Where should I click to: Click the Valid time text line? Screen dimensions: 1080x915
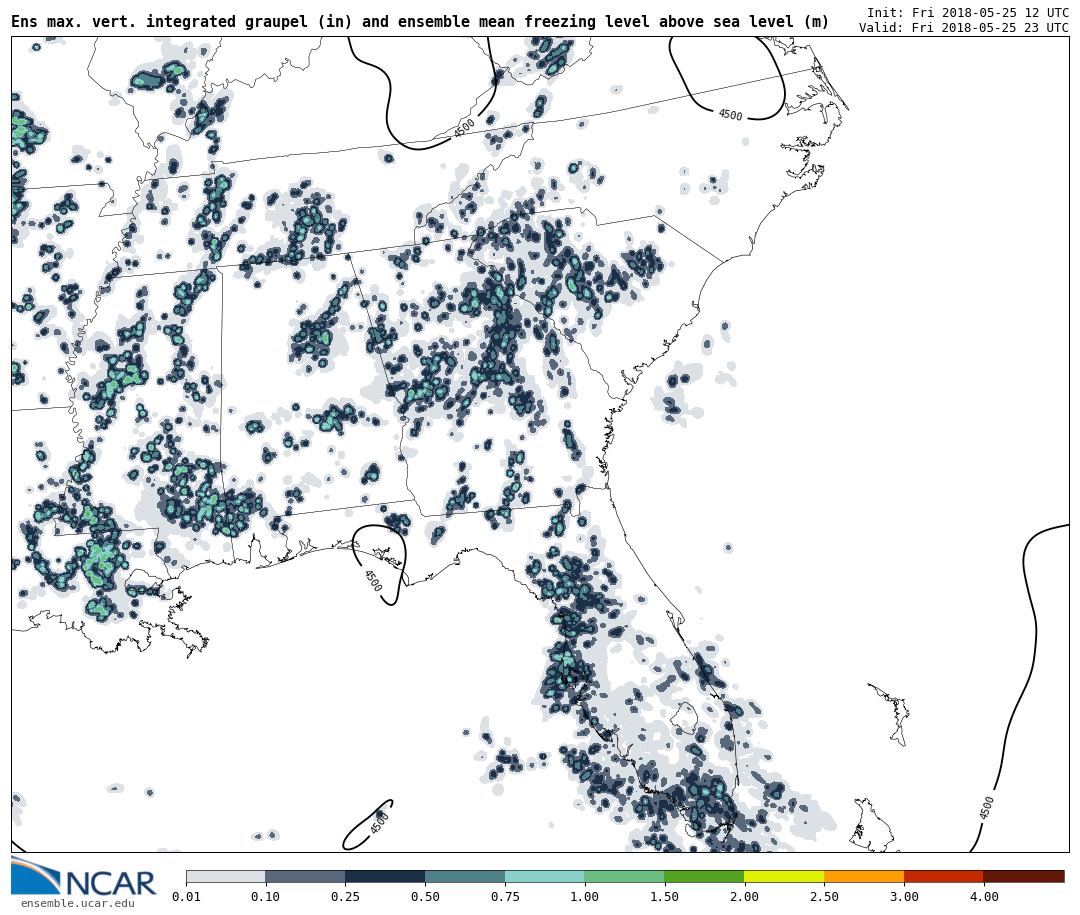[963, 28]
